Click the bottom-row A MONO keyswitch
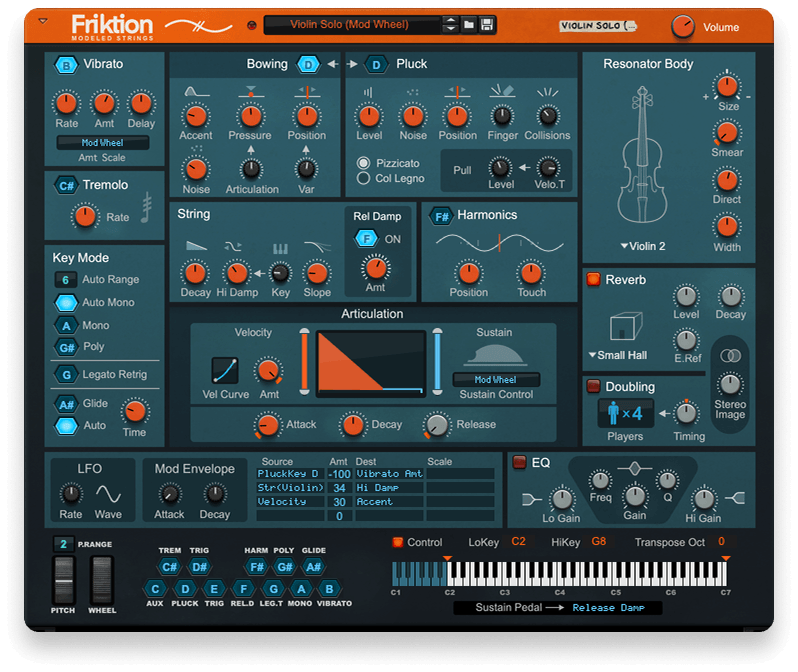 point(301,589)
